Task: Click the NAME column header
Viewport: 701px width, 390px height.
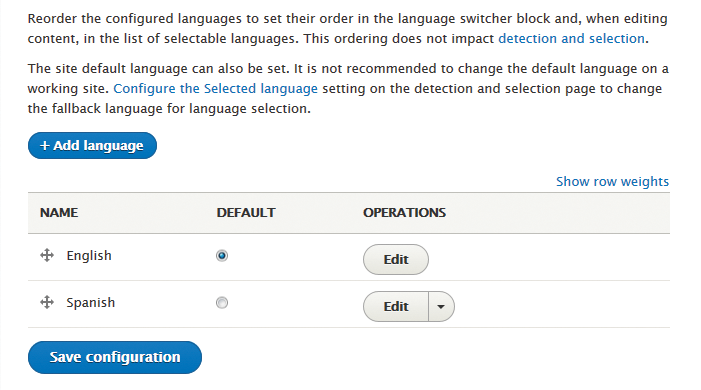Action: pyautogui.click(x=59, y=212)
